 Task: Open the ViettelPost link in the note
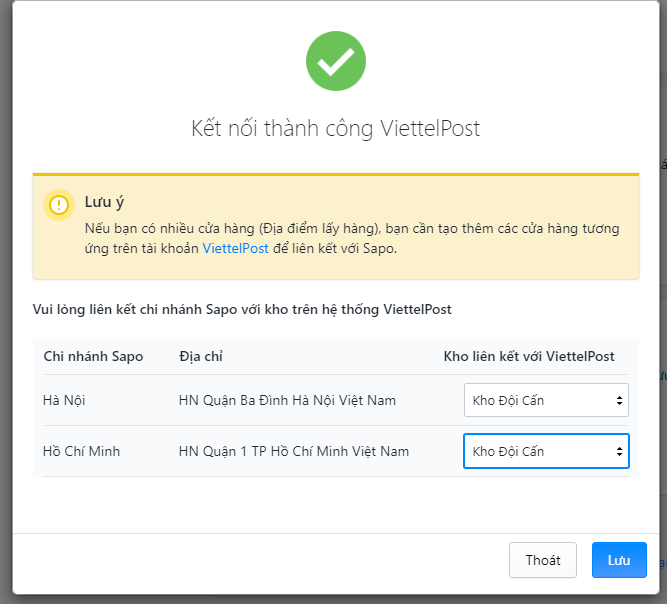(235, 248)
